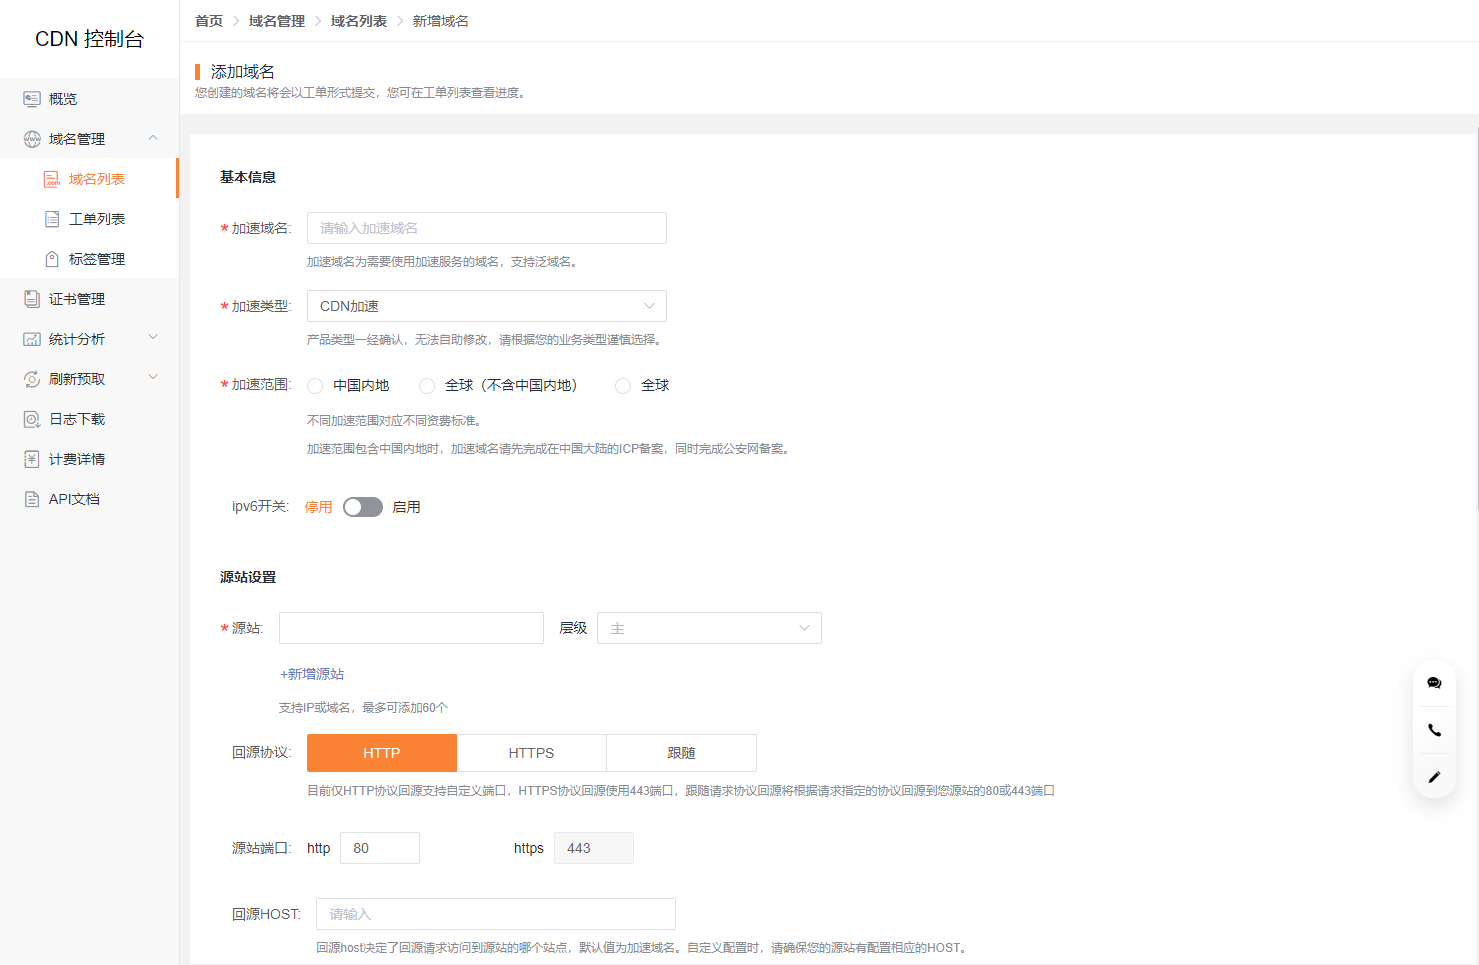
Task: Enable the ipv6 switch
Action: click(x=363, y=507)
